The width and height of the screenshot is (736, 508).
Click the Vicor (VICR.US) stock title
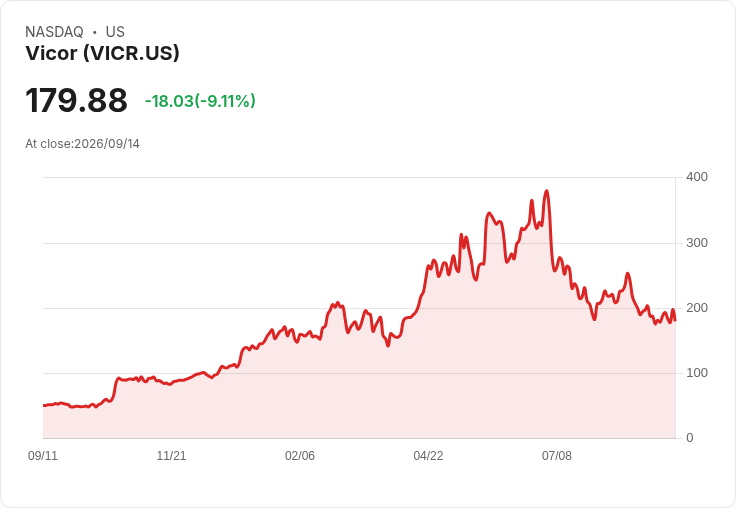(102, 53)
